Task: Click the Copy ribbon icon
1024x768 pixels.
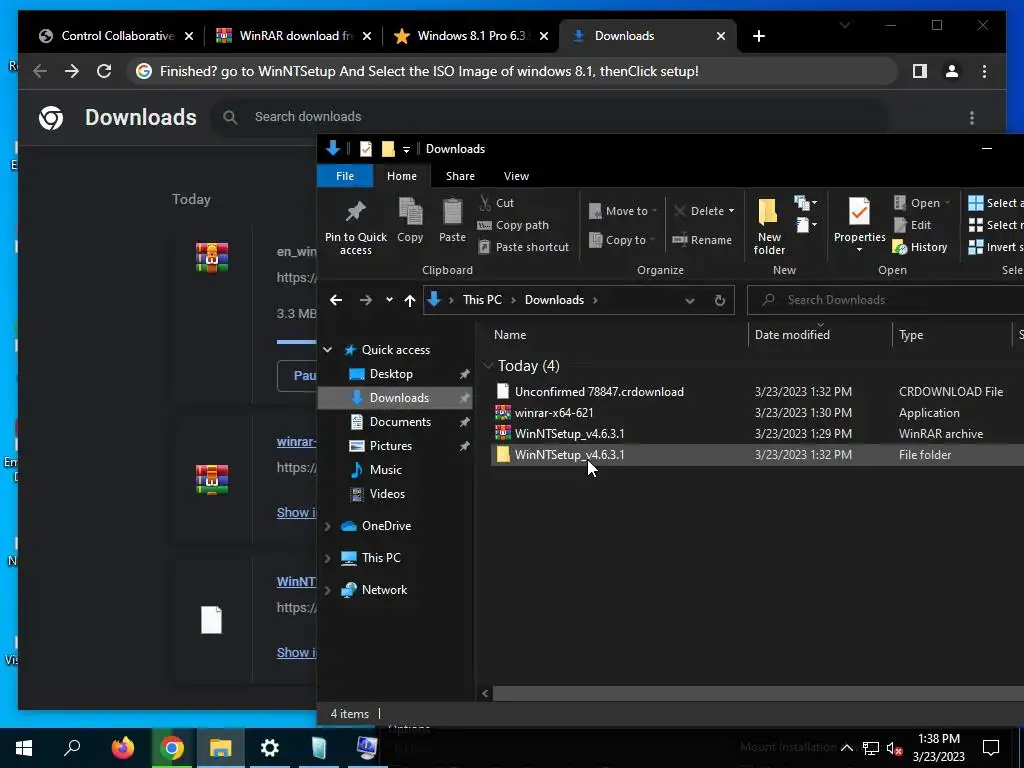Action: click(410, 220)
